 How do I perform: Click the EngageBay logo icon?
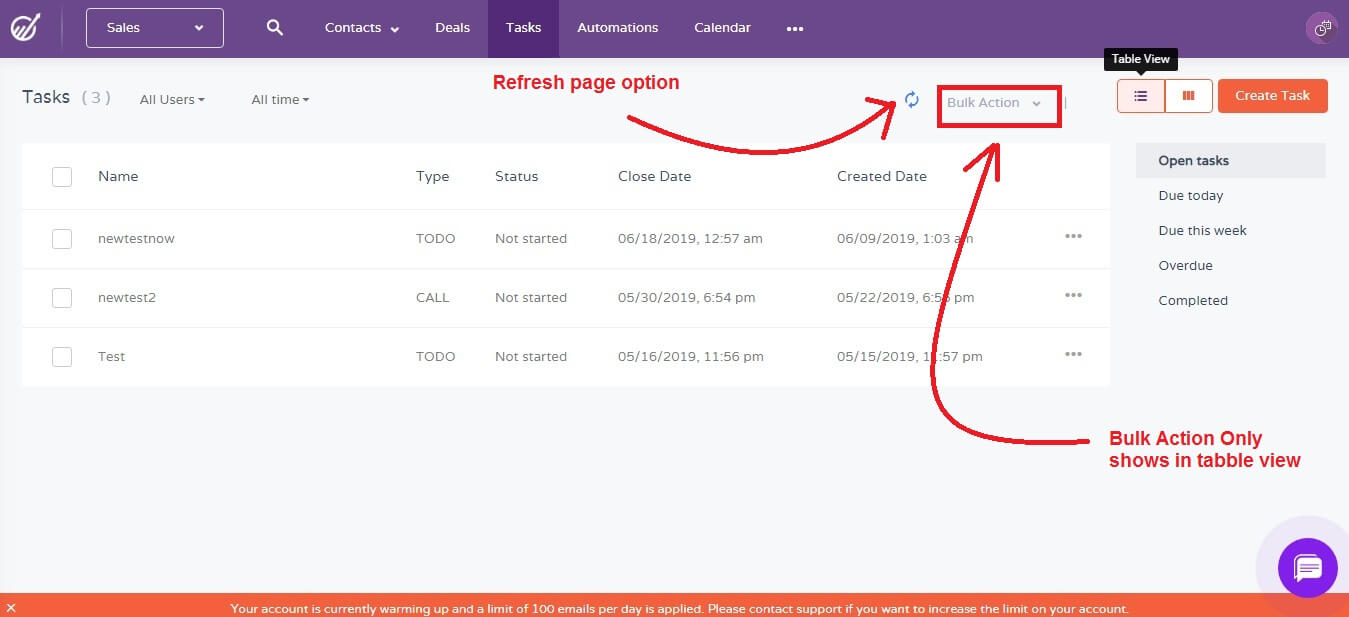tap(27, 27)
